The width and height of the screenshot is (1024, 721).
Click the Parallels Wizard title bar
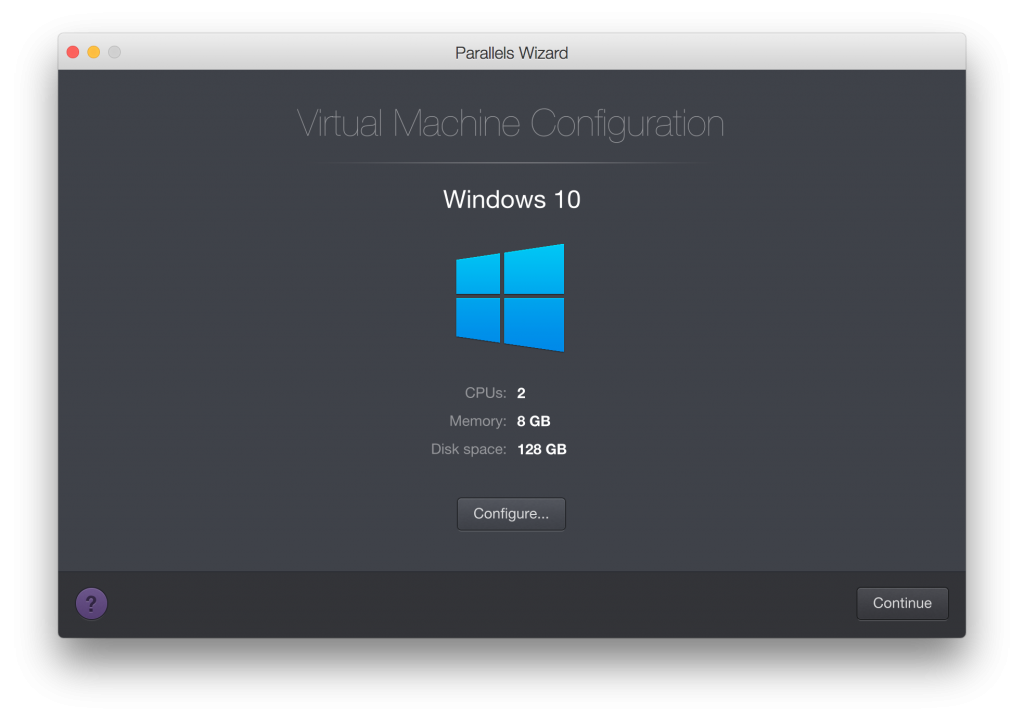coord(511,52)
